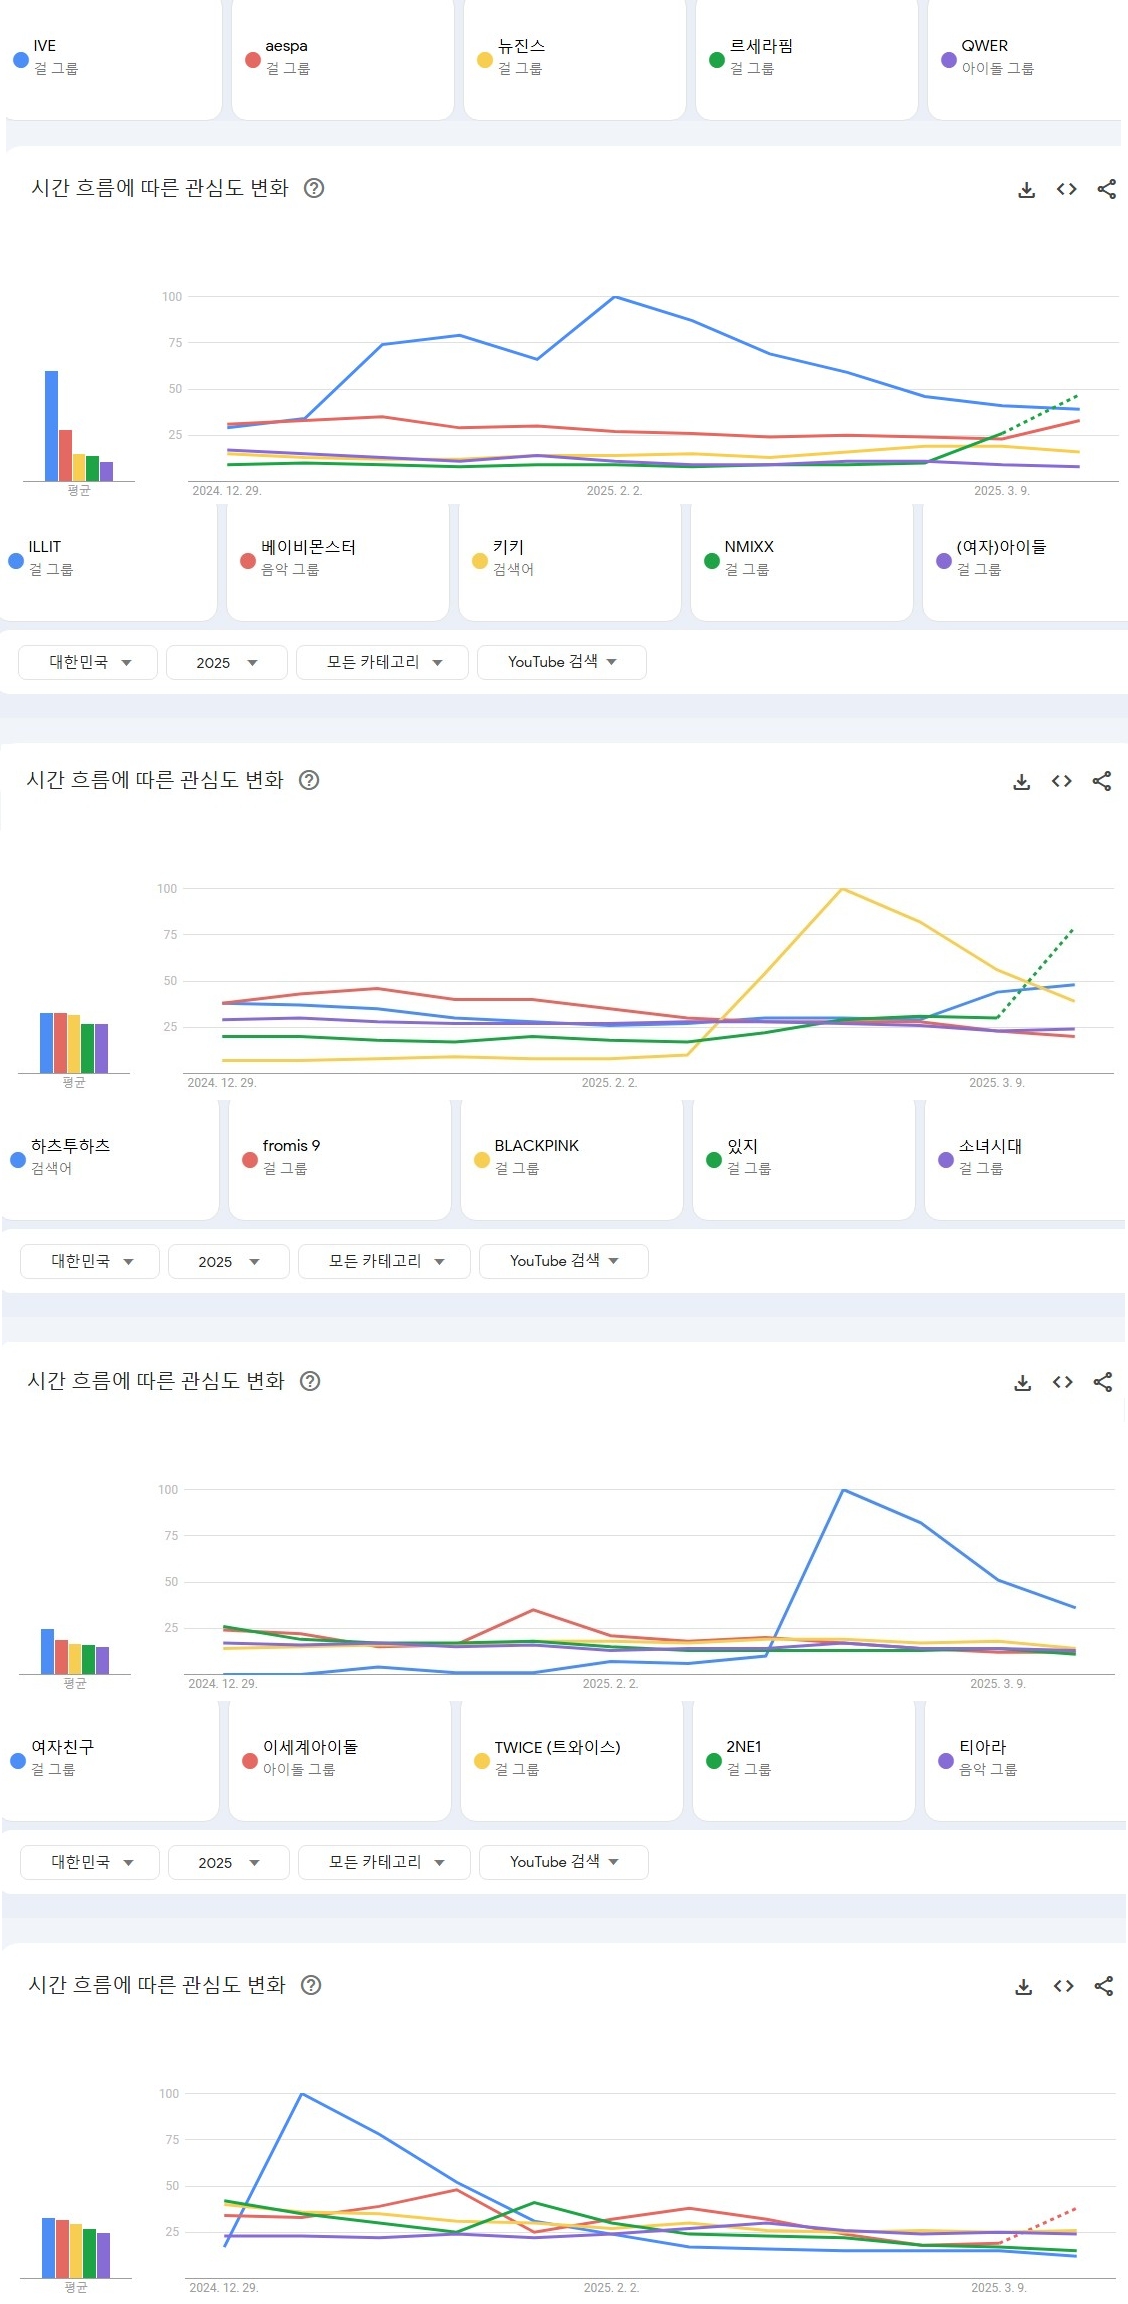Open help icon beside the IVE chart title

tap(314, 188)
